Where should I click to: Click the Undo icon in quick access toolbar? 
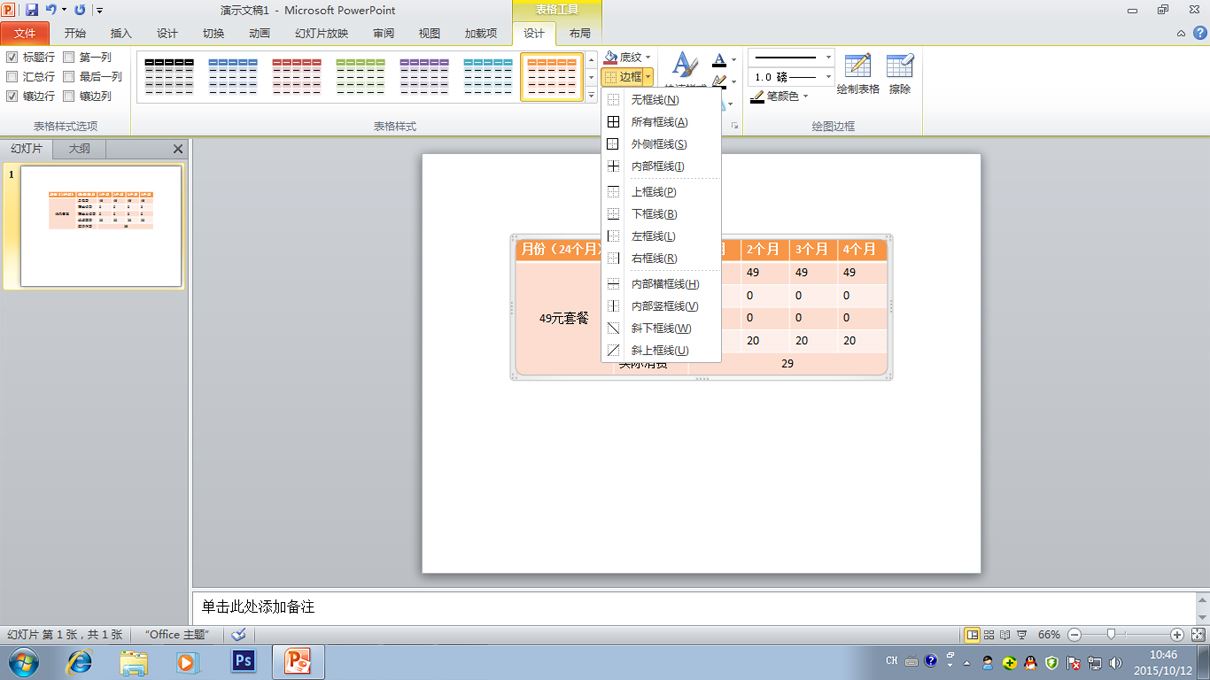(50, 10)
